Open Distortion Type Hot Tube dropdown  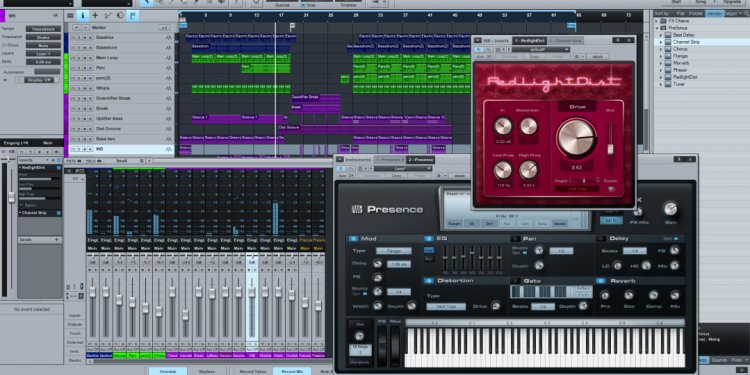pyautogui.click(x=446, y=307)
